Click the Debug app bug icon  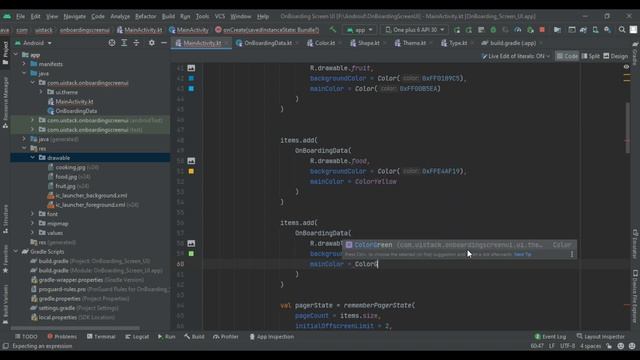pyautogui.click(x=493, y=30)
